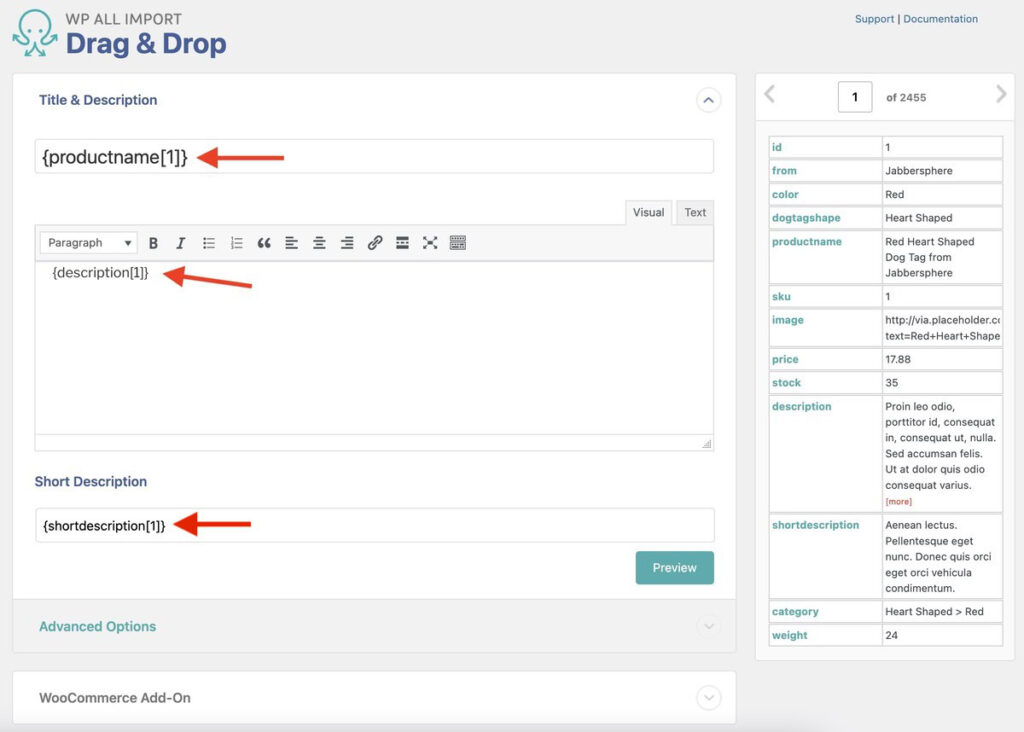
Task: Open the Documentation link
Action: [x=940, y=19]
